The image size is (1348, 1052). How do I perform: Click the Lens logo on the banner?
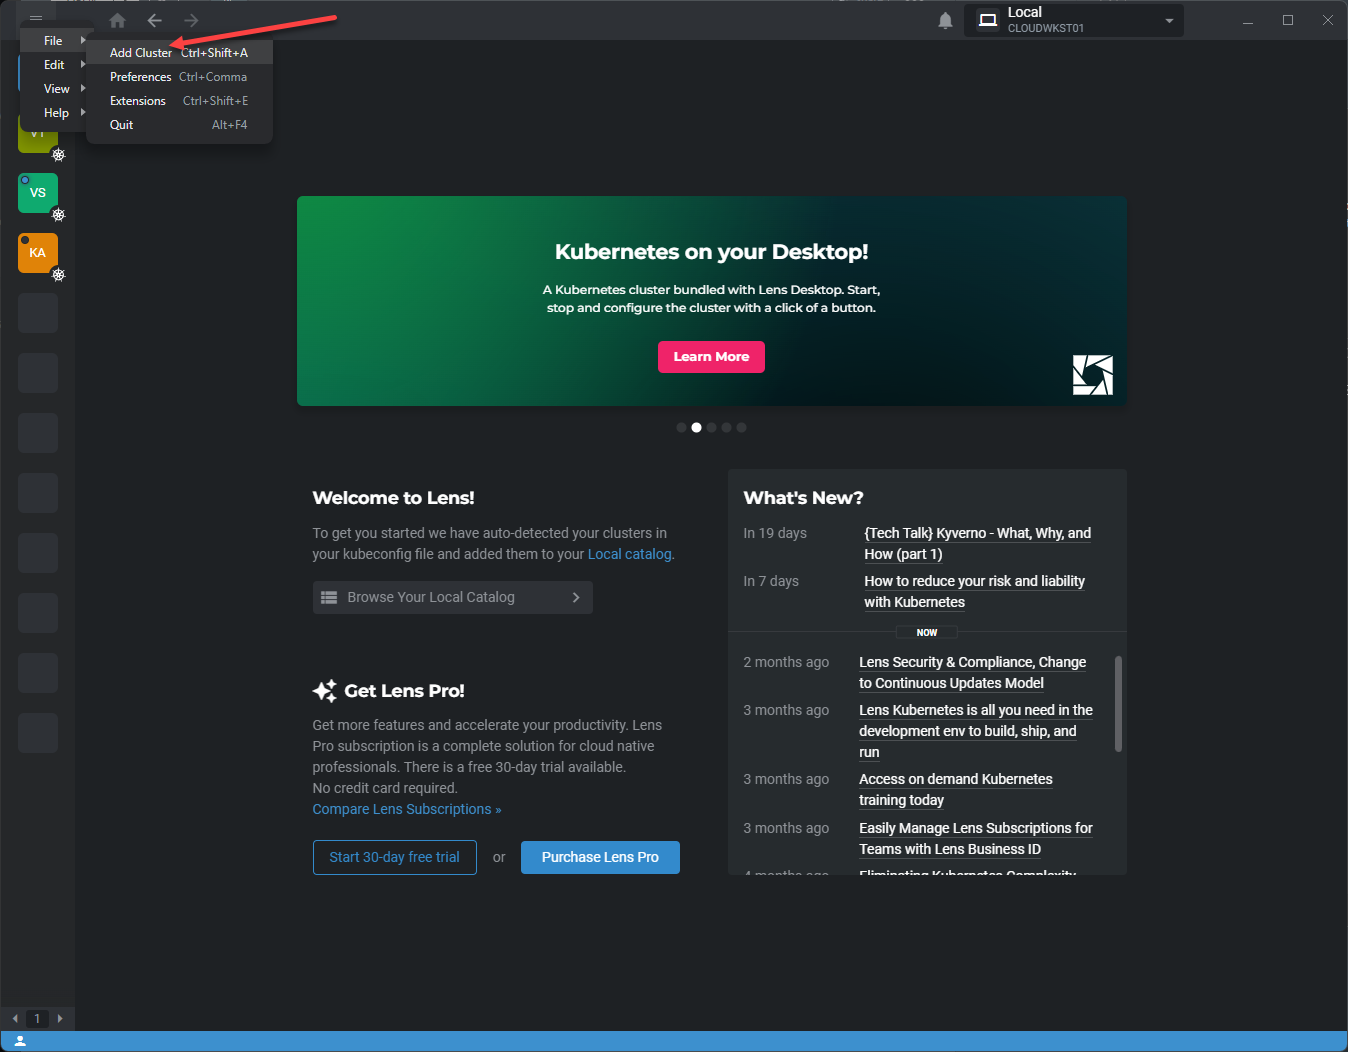coord(1092,375)
